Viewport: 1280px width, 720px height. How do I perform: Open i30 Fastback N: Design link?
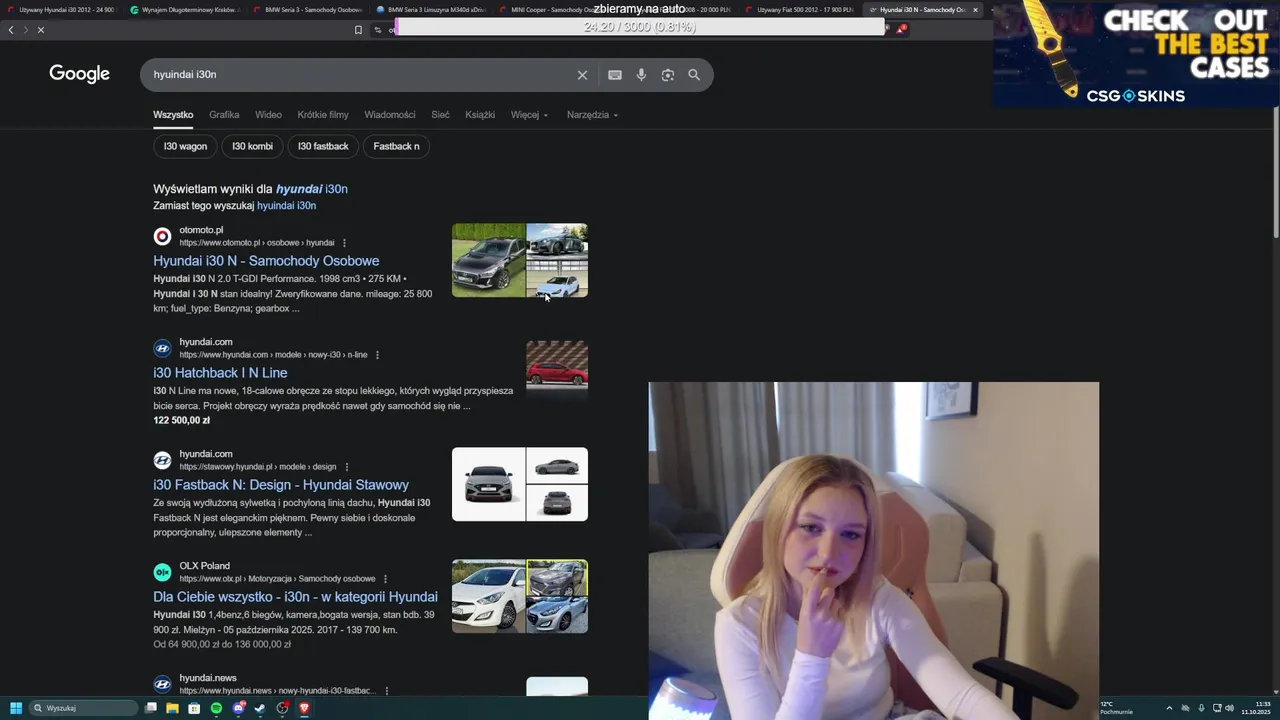point(281,485)
